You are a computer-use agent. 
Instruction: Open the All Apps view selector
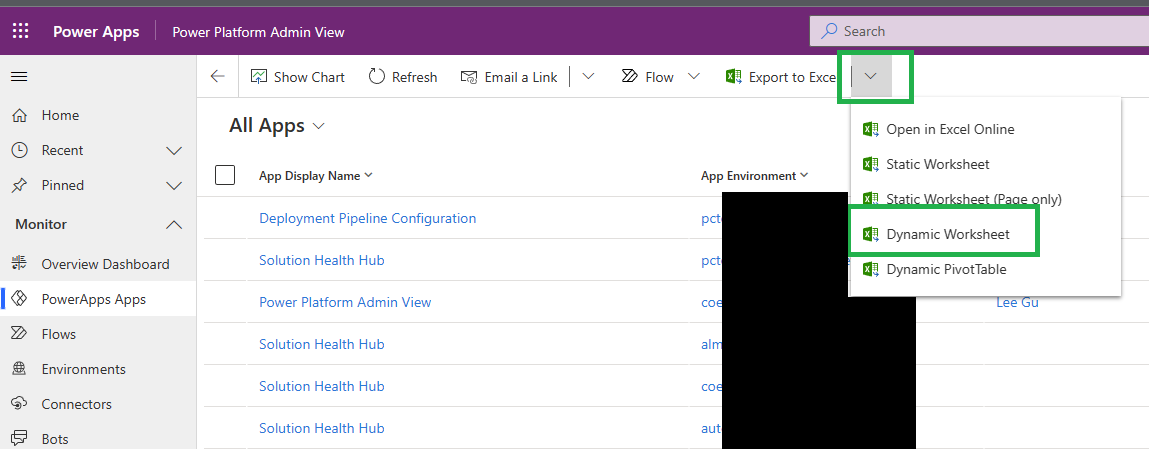[277, 126]
